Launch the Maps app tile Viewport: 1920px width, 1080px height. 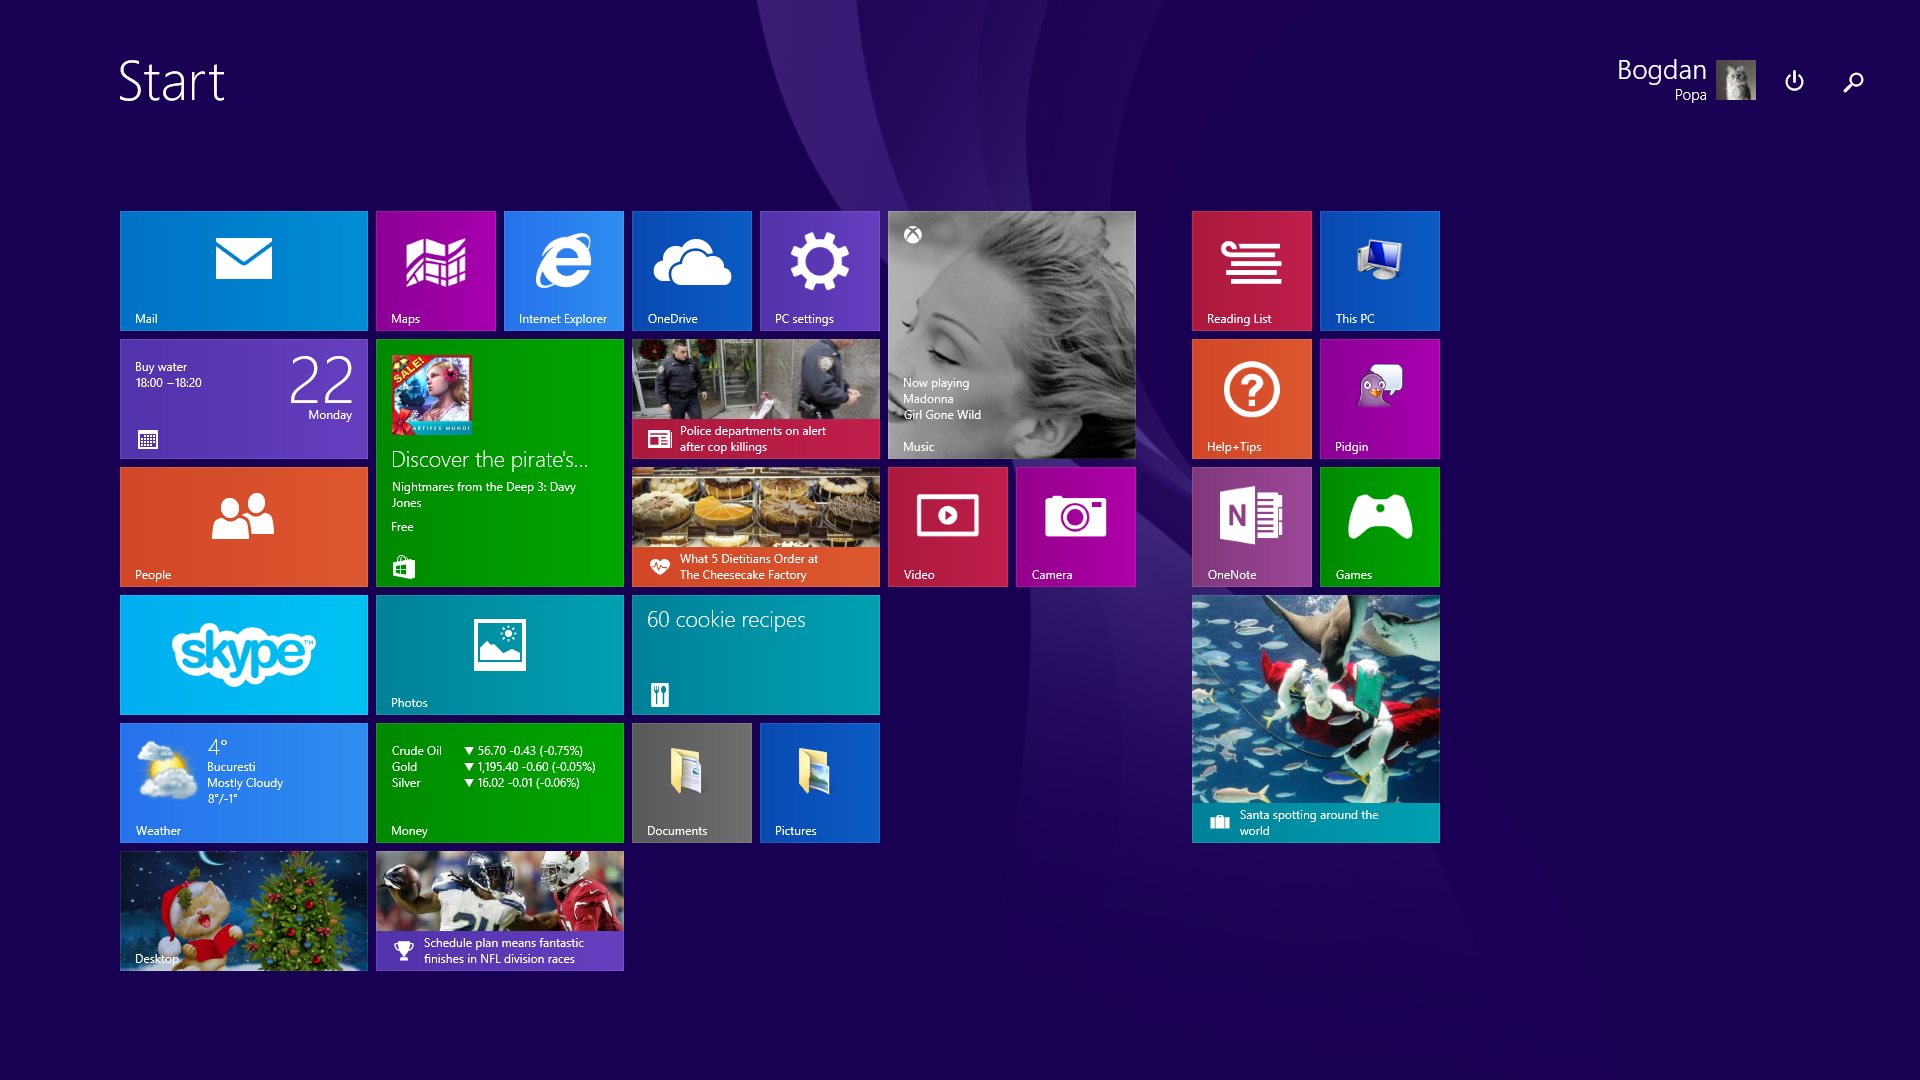pos(436,271)
